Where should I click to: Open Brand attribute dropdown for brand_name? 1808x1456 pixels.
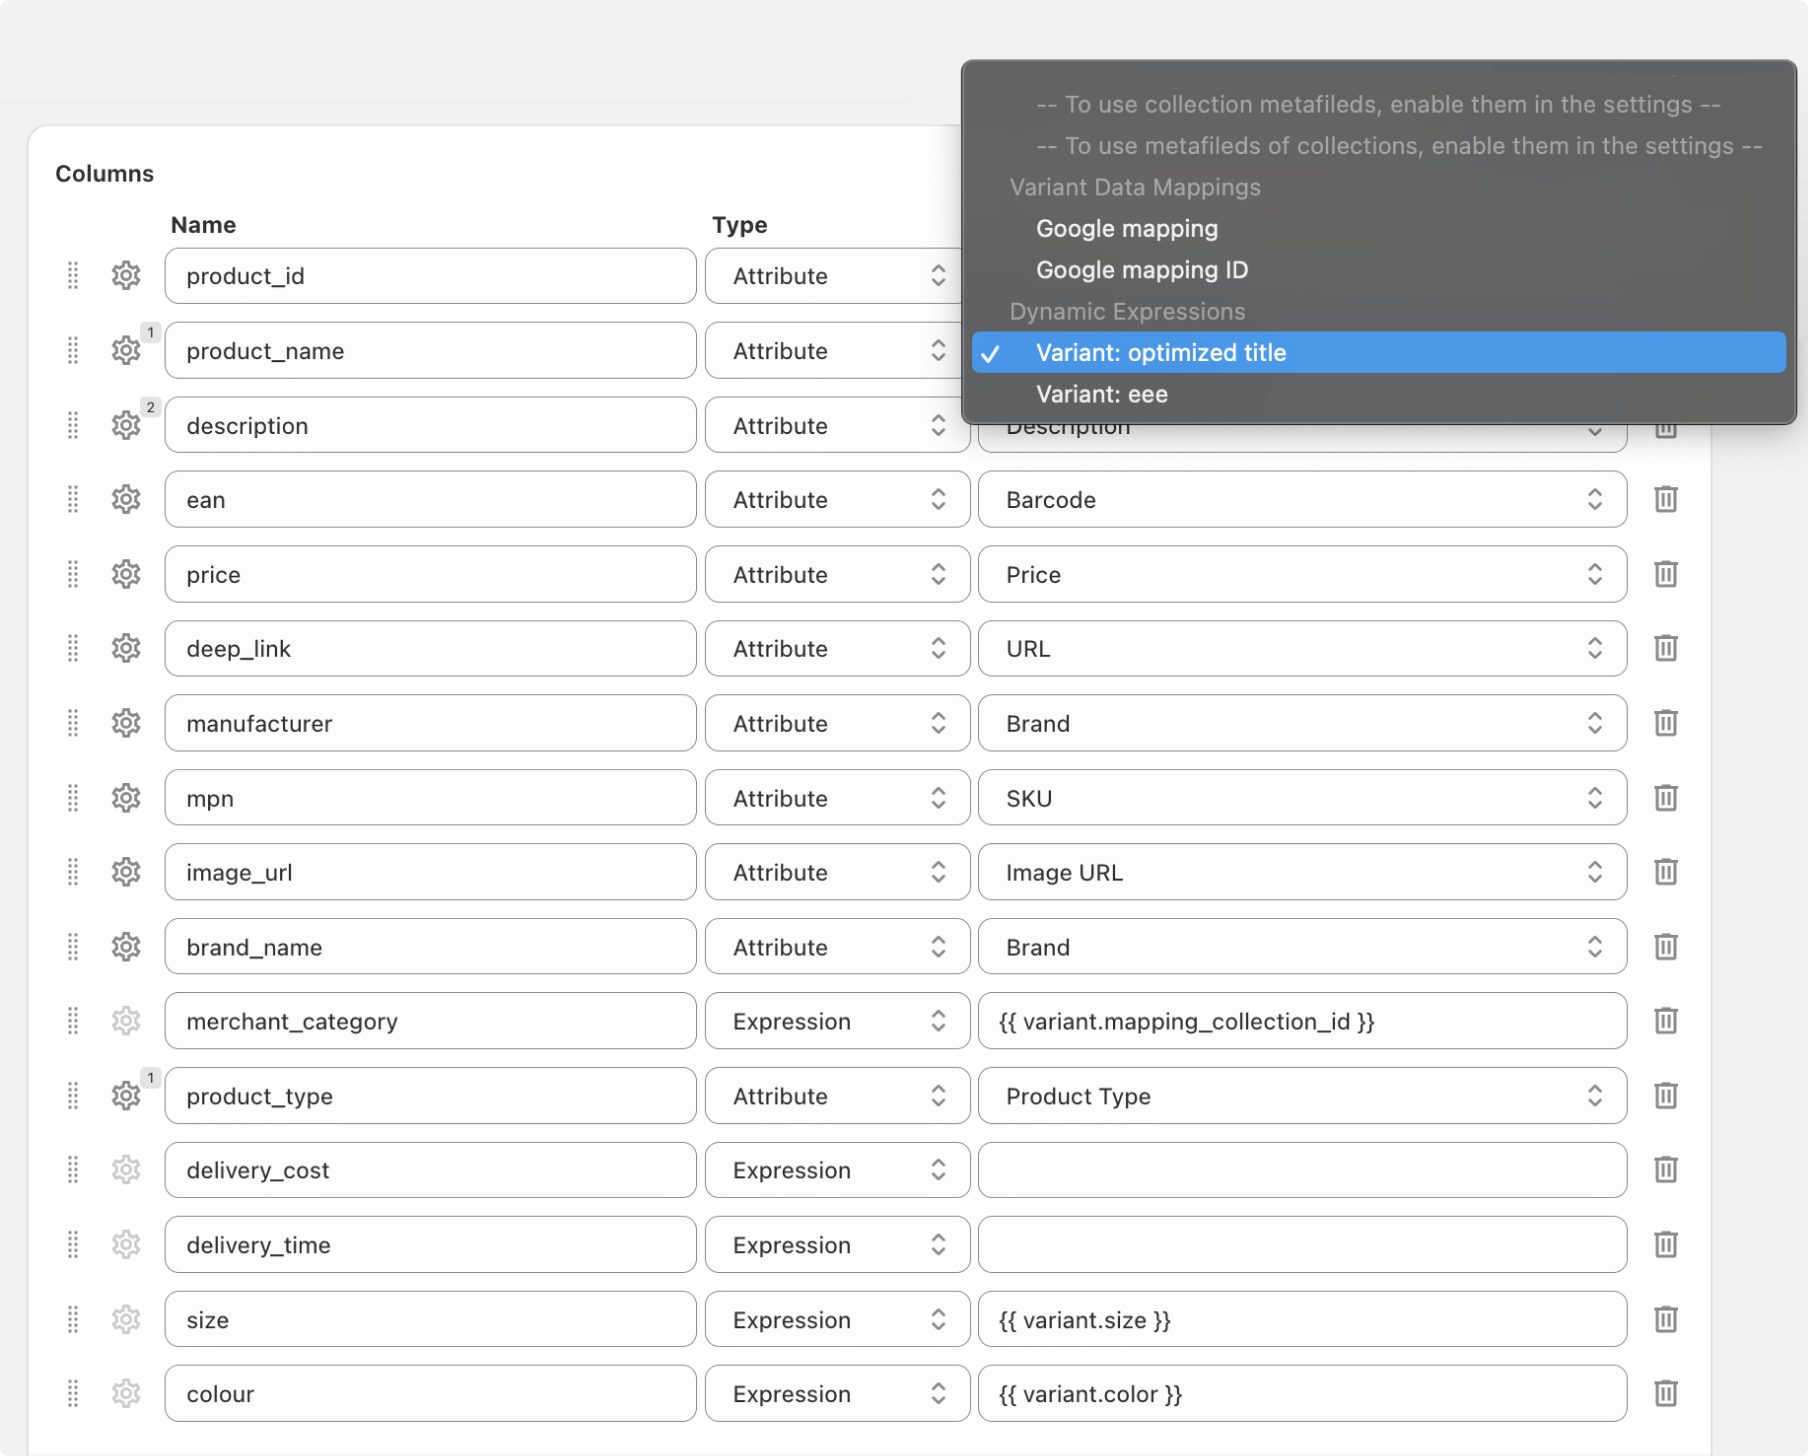click(x=1302, y=947)
